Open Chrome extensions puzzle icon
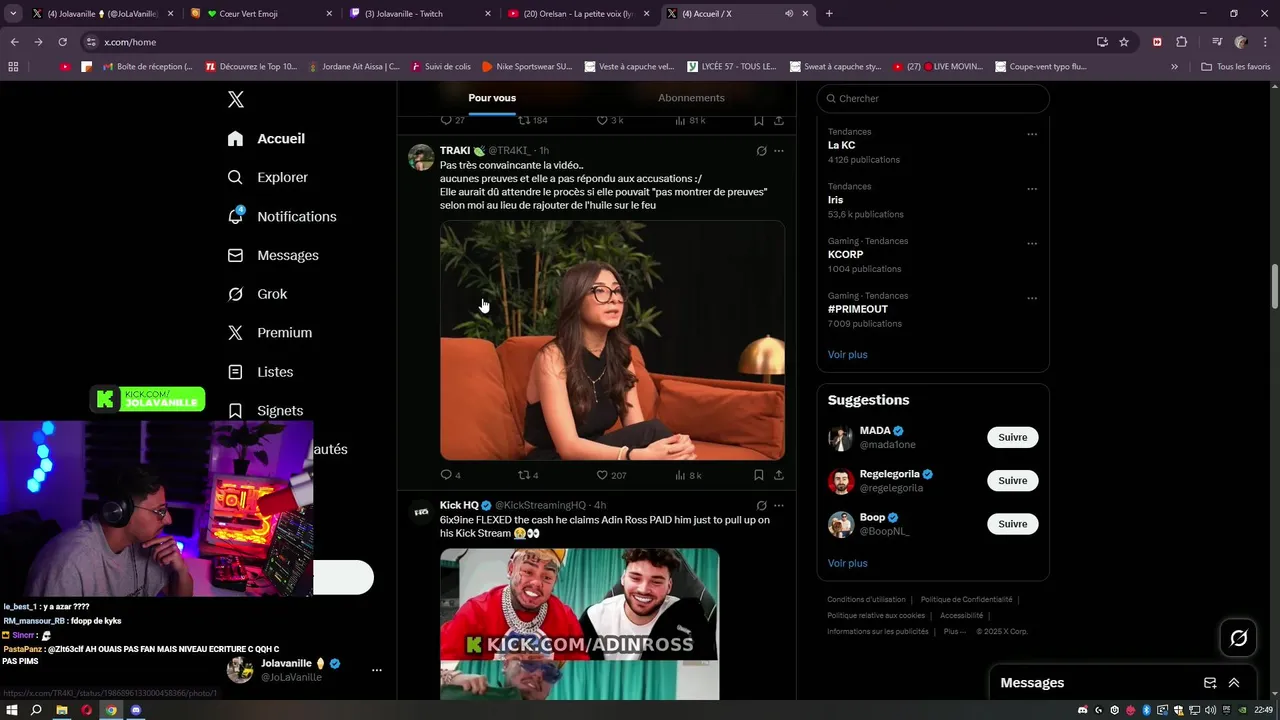Viewport: 1280px width, 720px height. click(1181, 42)
